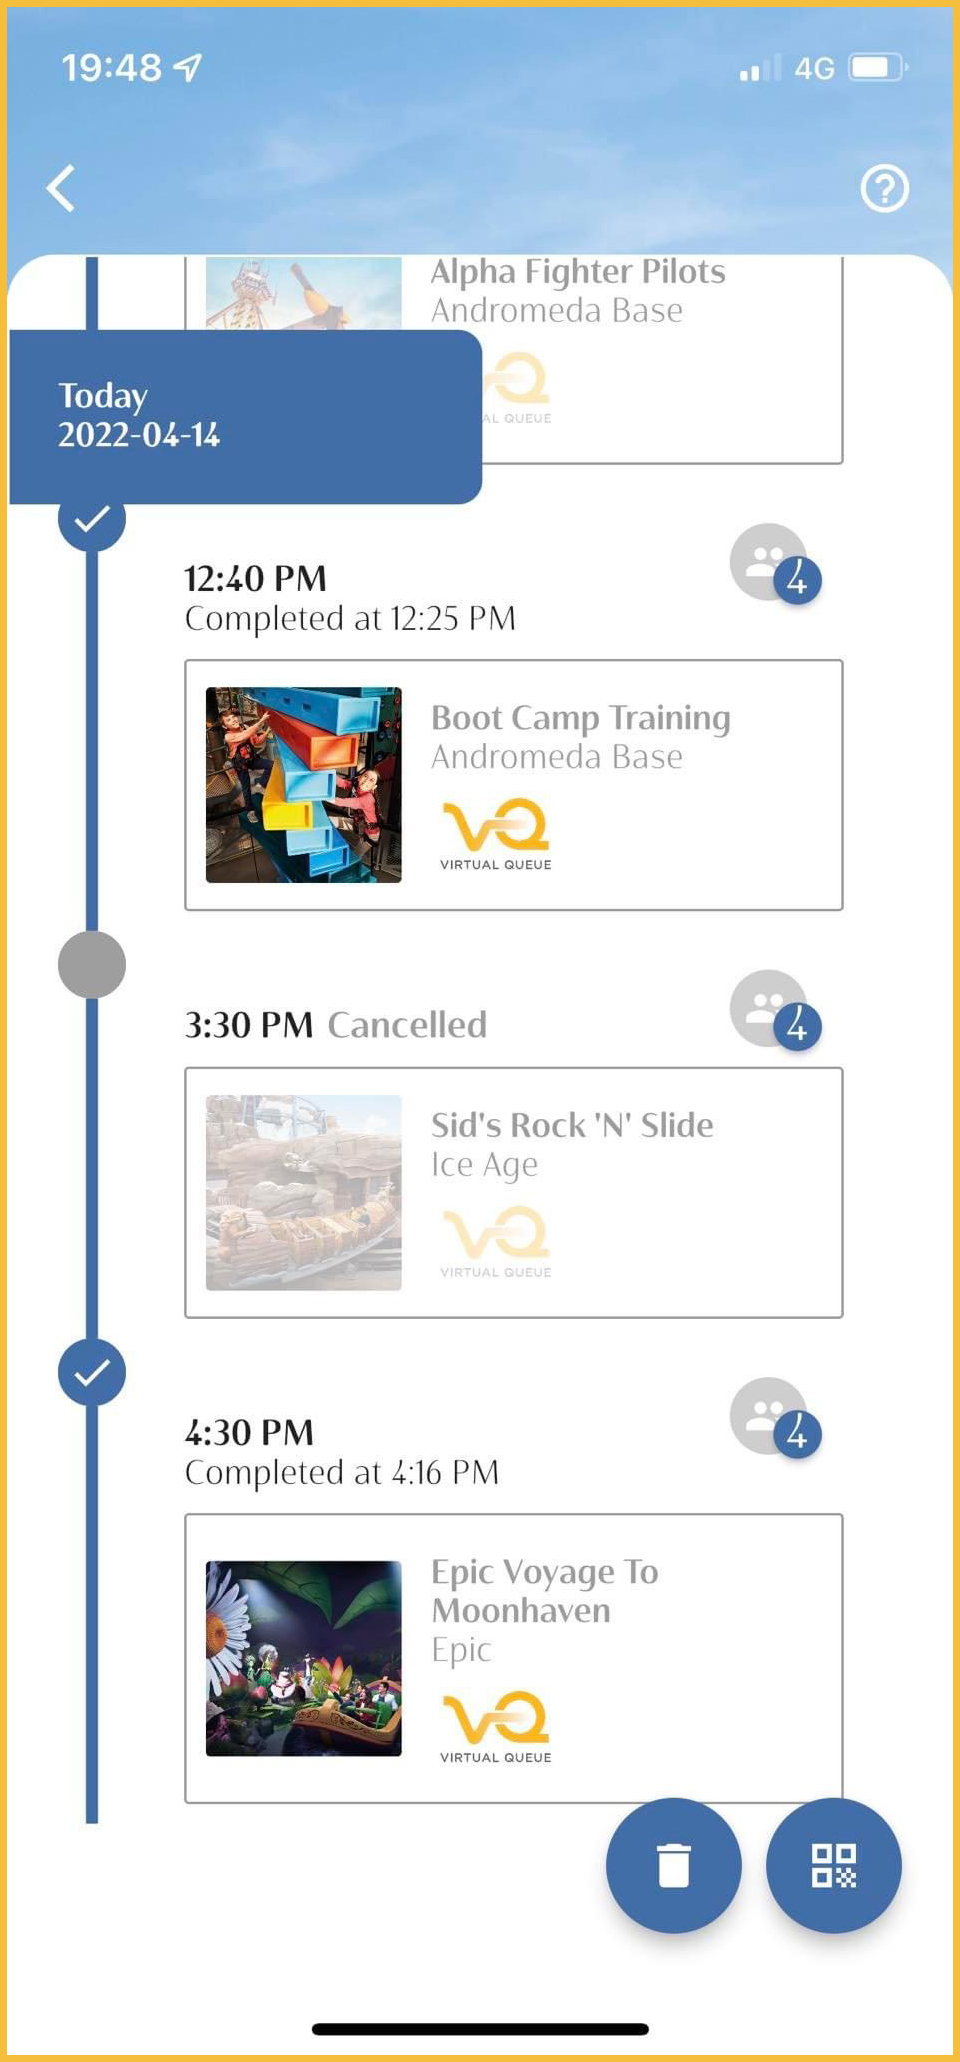This screenshot has height=2062, width=960.
Task: Tap Virtual Queue logo on Epic Voyage card
Action: tap(495, 1727)
